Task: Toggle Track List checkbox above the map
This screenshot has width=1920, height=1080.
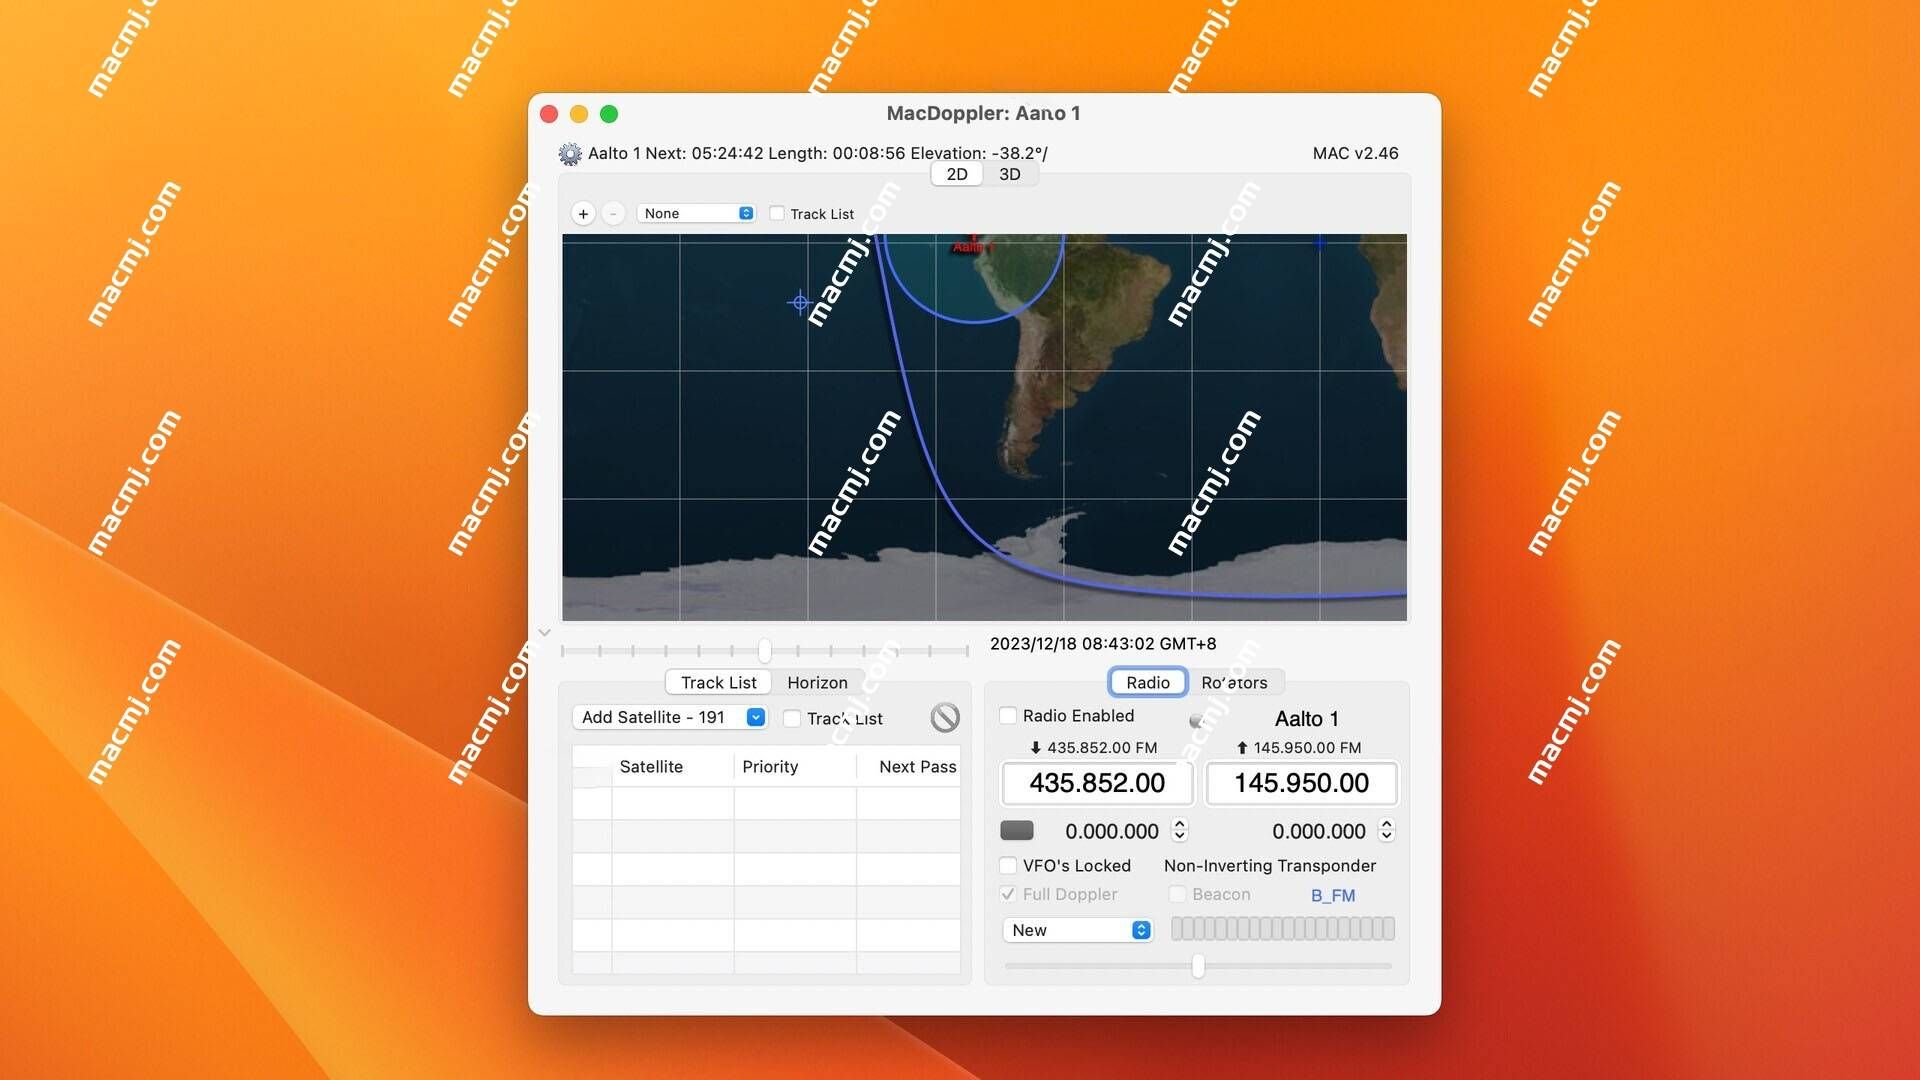Action: tap(777, 213)
